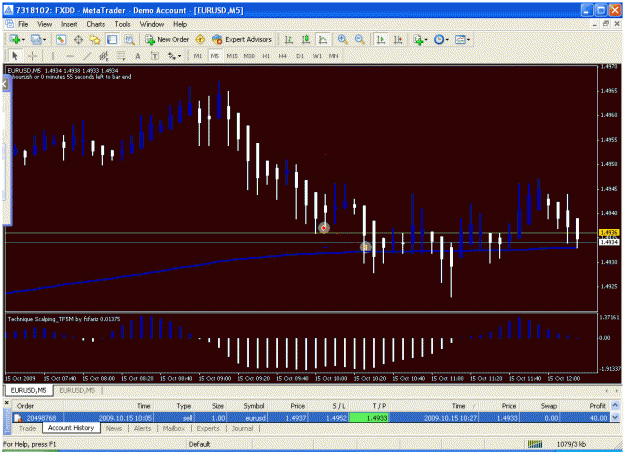Close the Terminal panel with its x
Viewport: 625px width, 452px height.
point(6,403)
